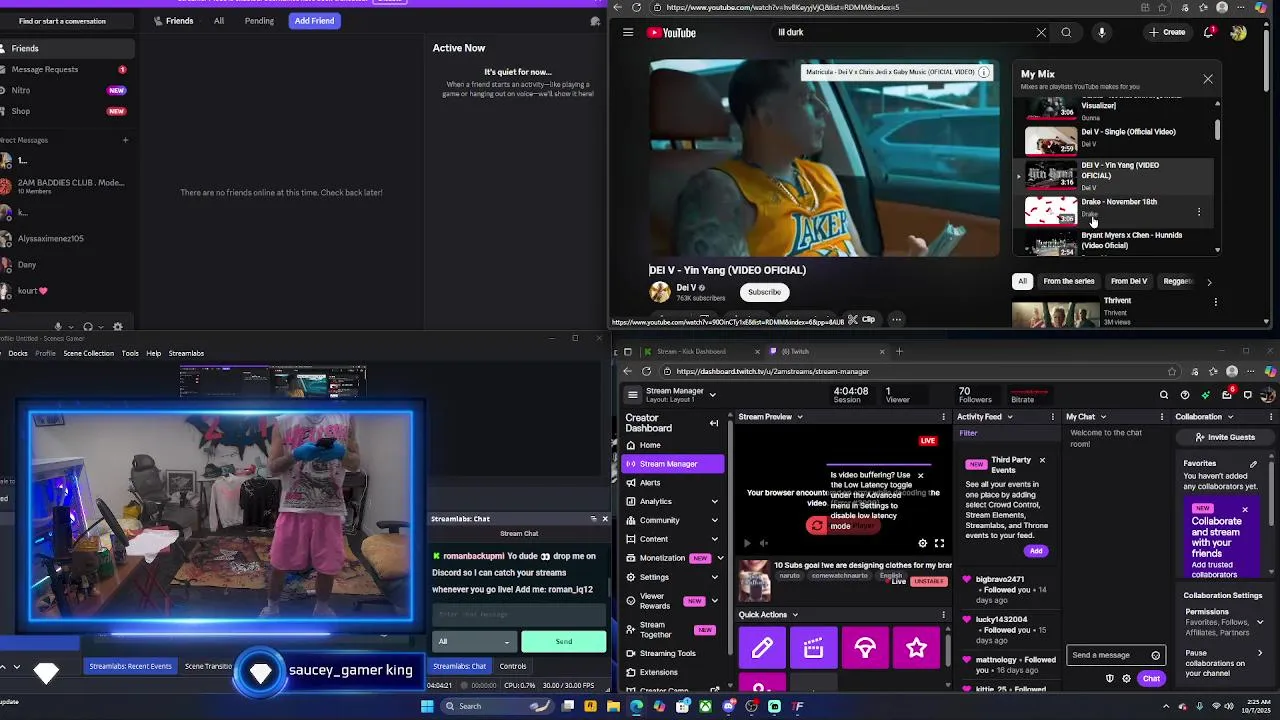Expand the Monetization section chevron

coord(720,558)
